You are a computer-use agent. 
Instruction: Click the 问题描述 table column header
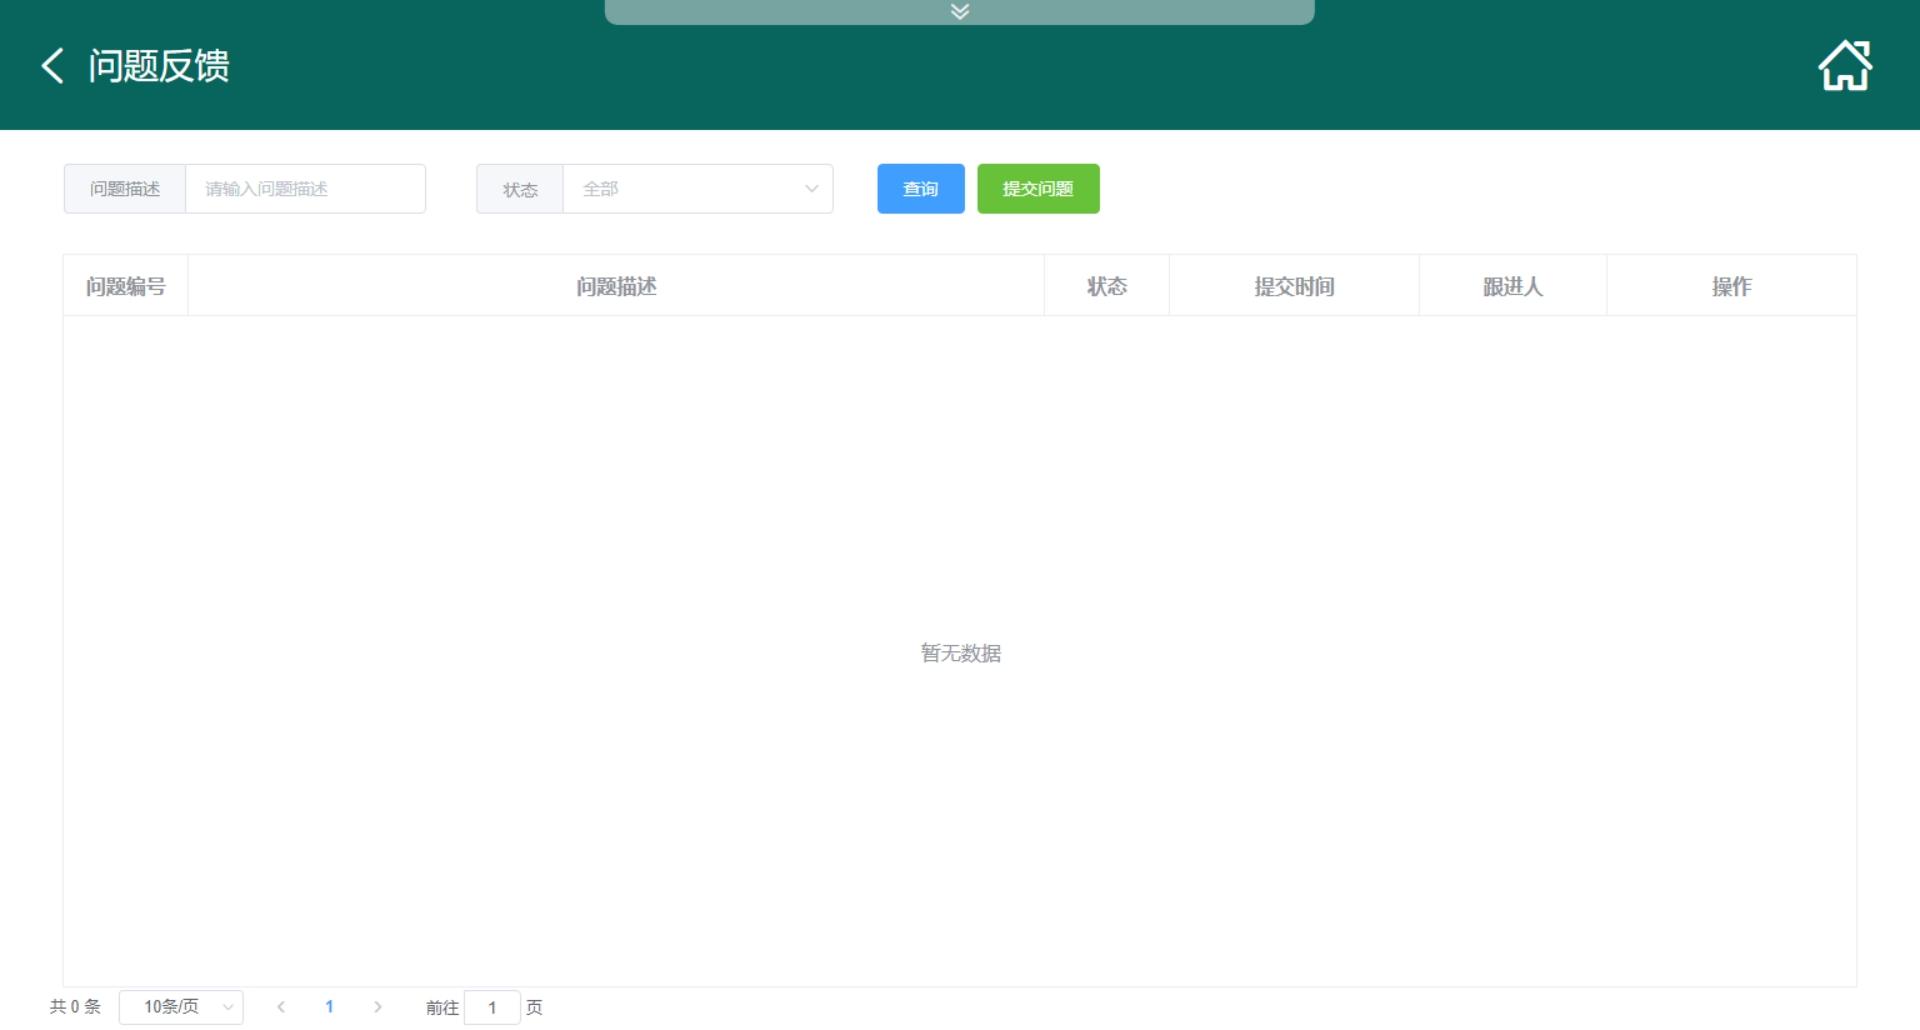pyautogui.click(x=616, y=287)
